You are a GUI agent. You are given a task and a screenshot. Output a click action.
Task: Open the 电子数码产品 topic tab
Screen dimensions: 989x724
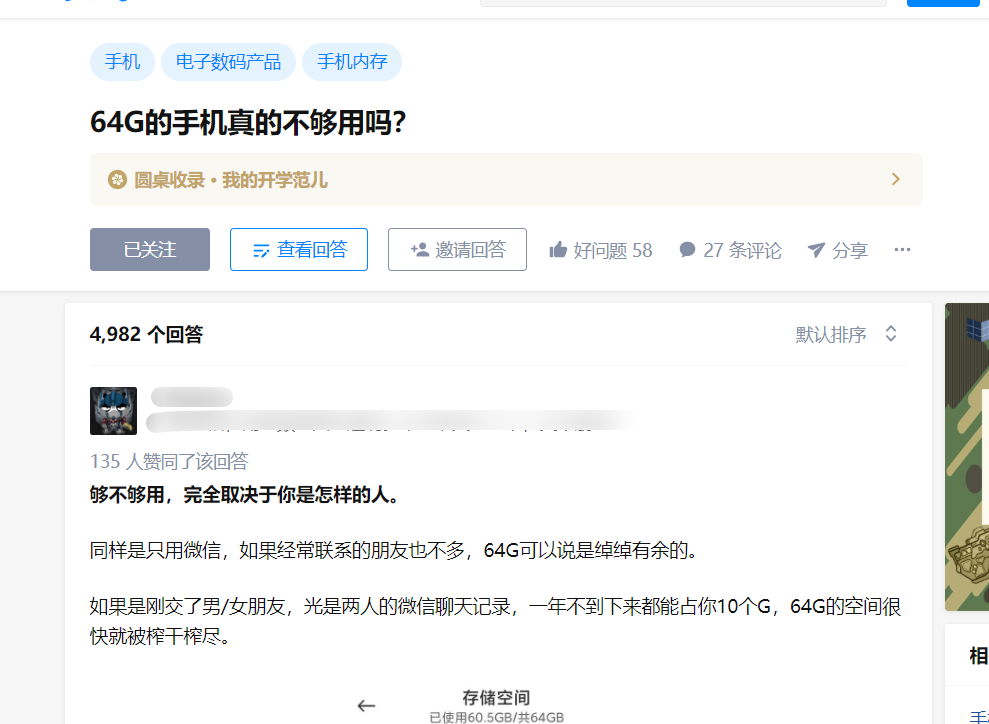click(x=228, y=61)
